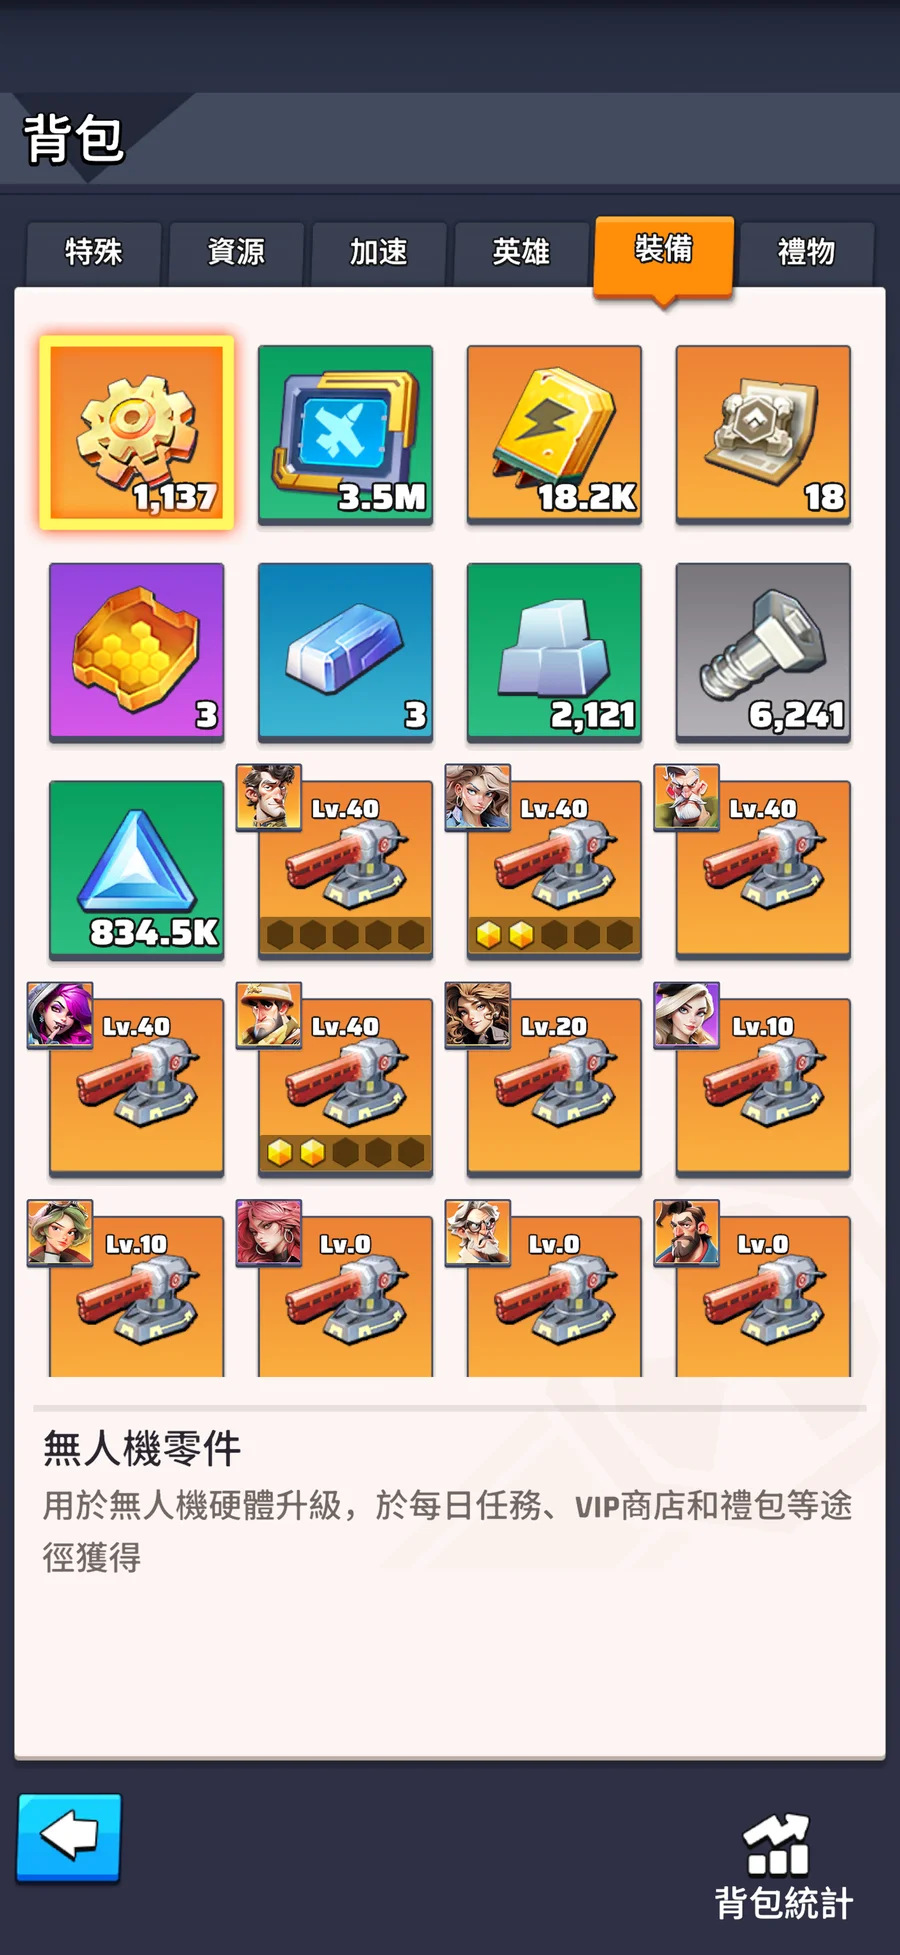
Task: Select Lv.40 cannon with purple-haired hero
Action: tap(136, 1087)
